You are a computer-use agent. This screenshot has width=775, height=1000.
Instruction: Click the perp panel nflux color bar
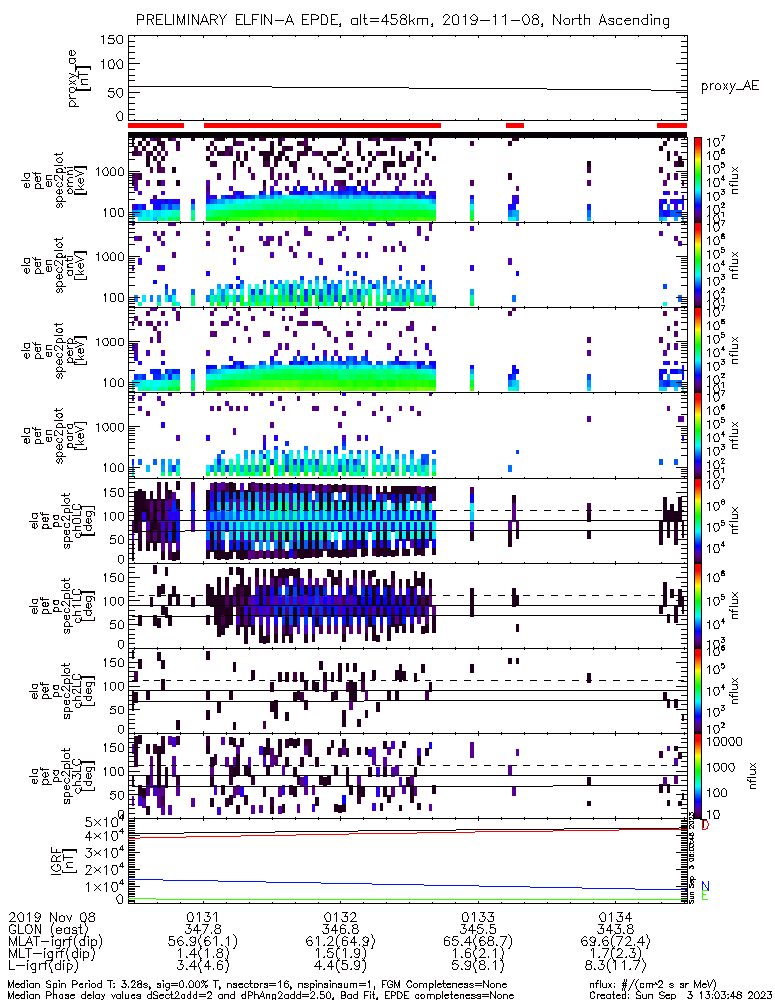click(698, 349)
